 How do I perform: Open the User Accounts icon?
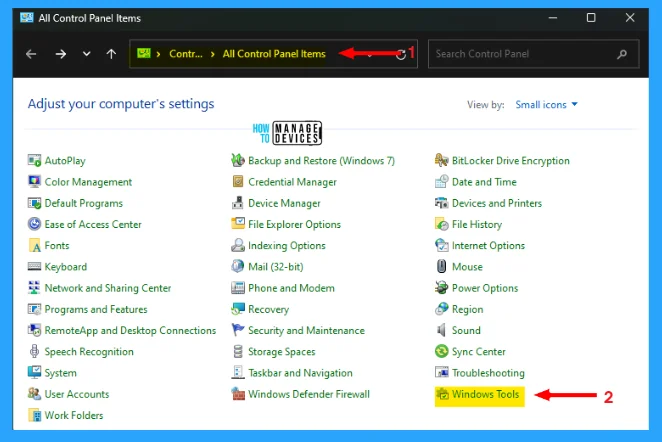pyautogui.click(x=34, y=394)
